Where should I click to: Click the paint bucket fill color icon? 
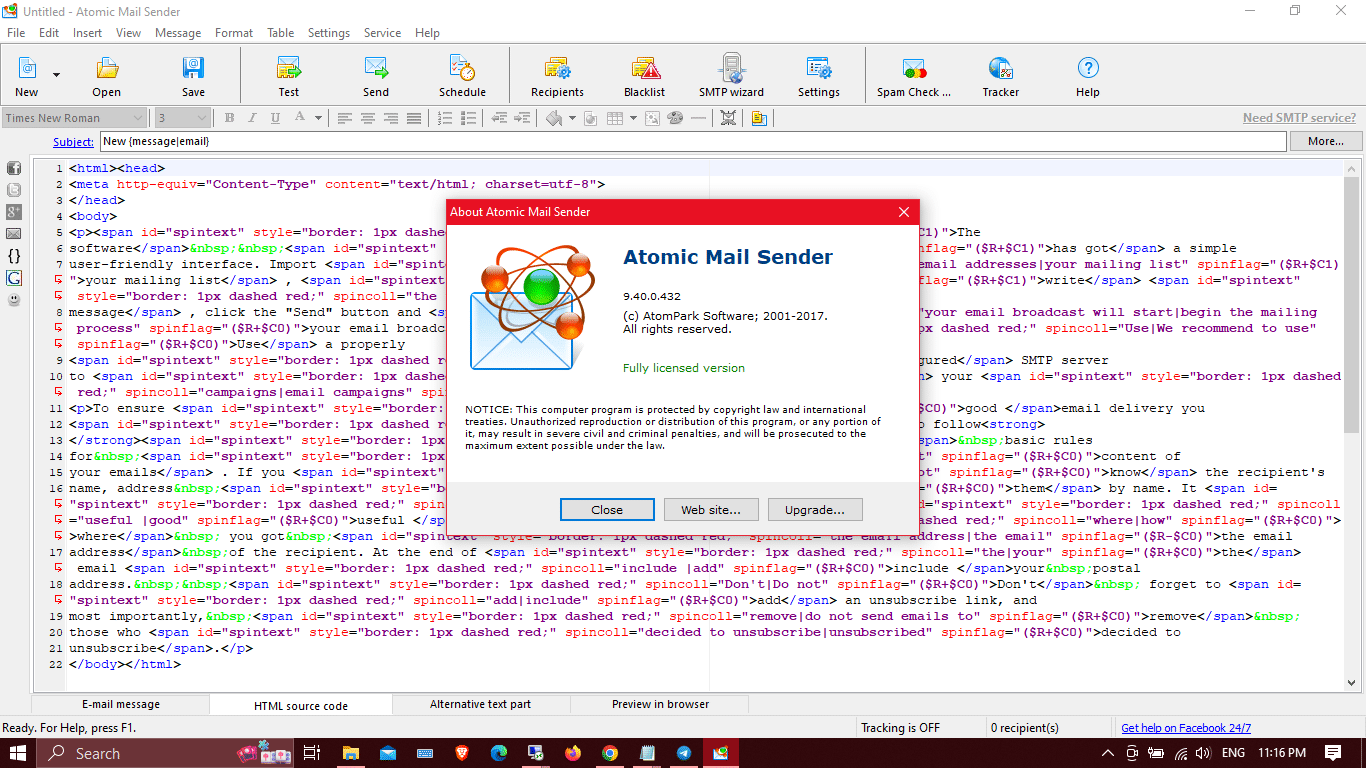point(554,118)
